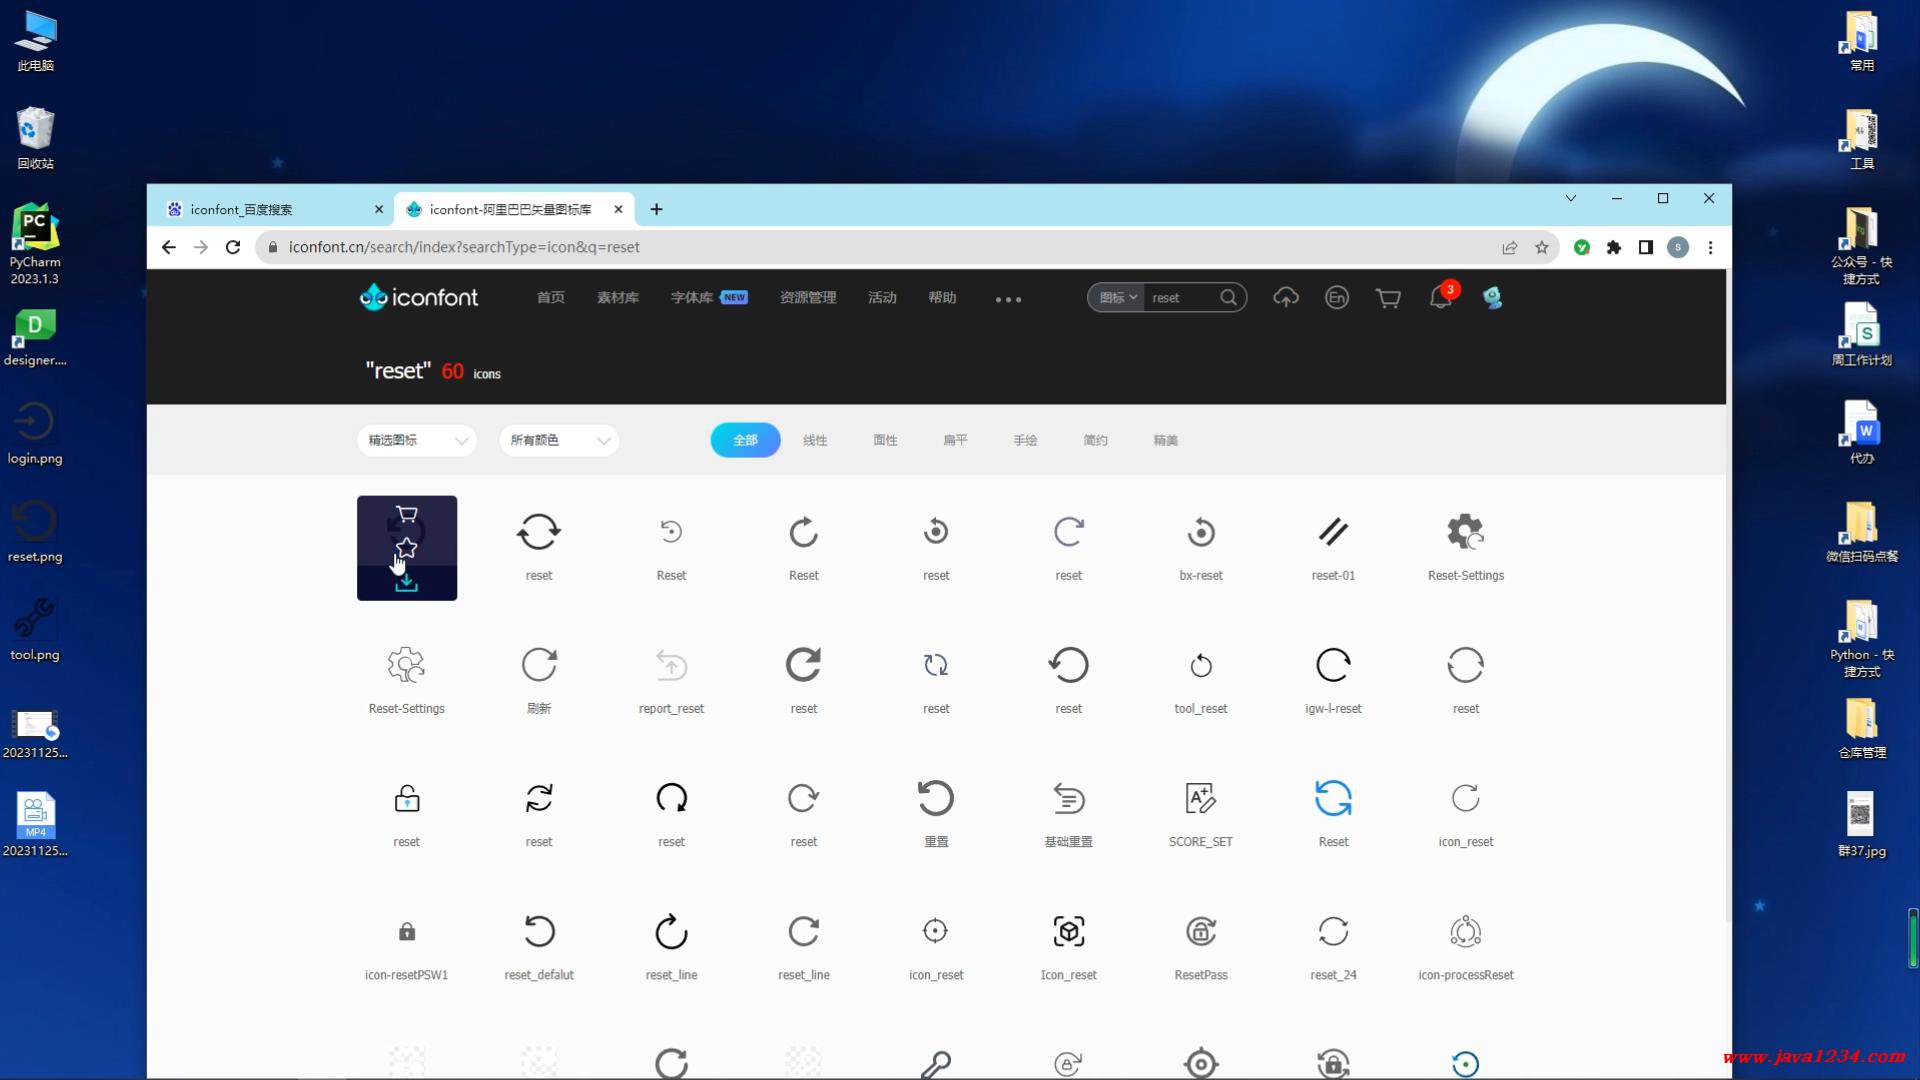Bookmark this page with star

[x=1541, y=247]
